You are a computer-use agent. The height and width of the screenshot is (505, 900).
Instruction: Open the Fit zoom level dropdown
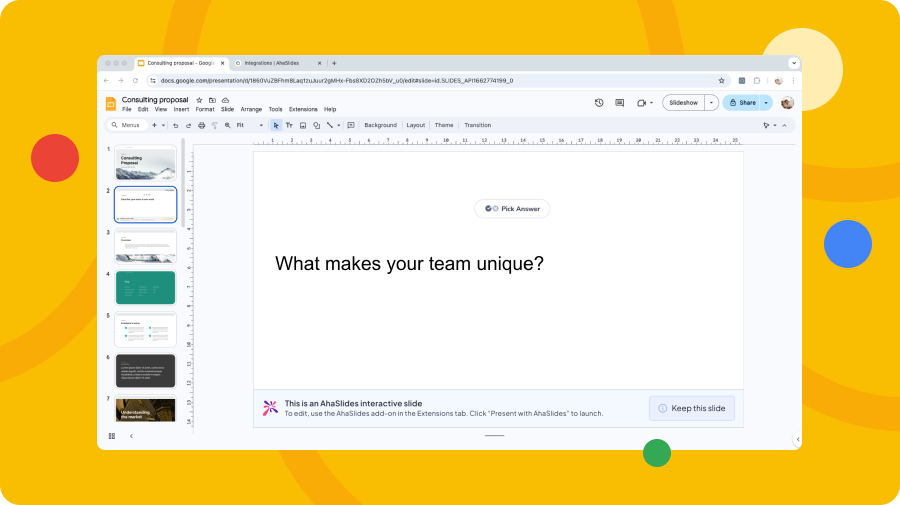249,125
